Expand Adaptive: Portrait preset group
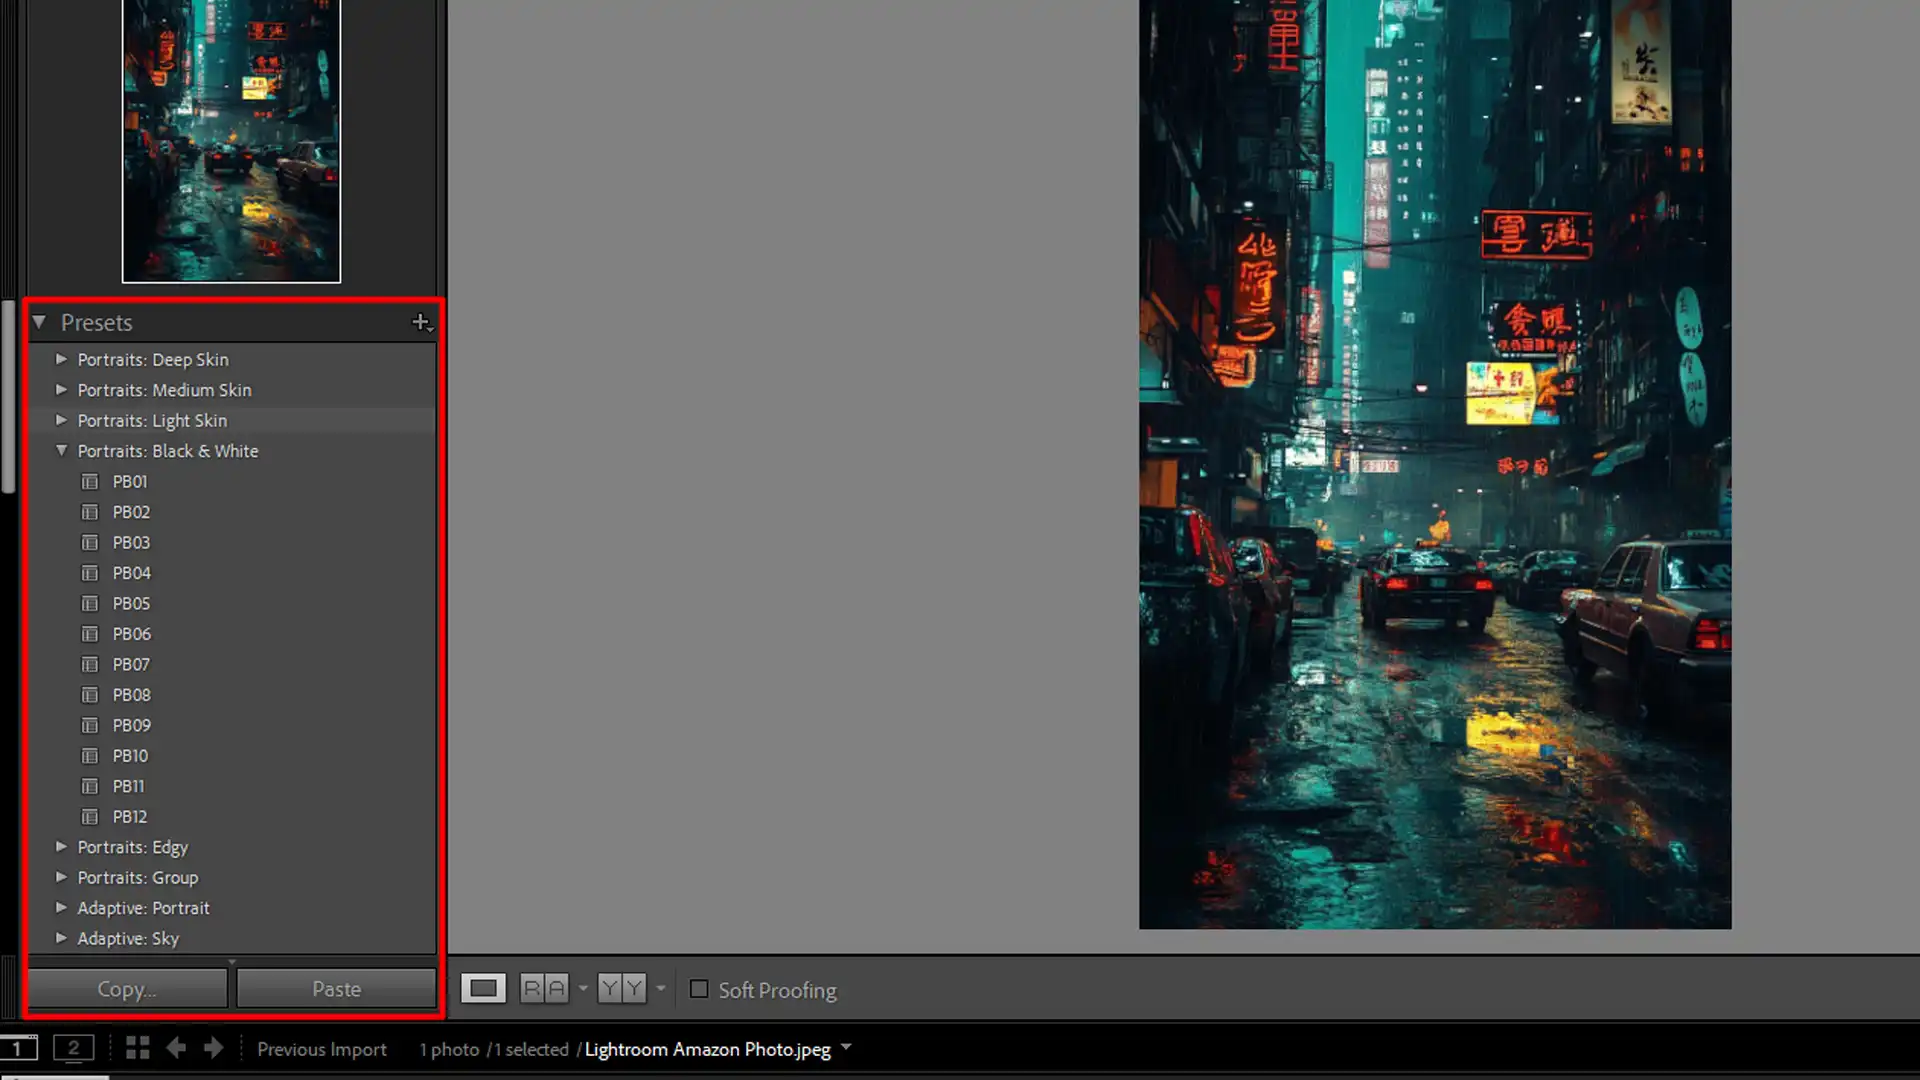The width and height of the screenshot is (1920, 1080). tap(61, 908)
